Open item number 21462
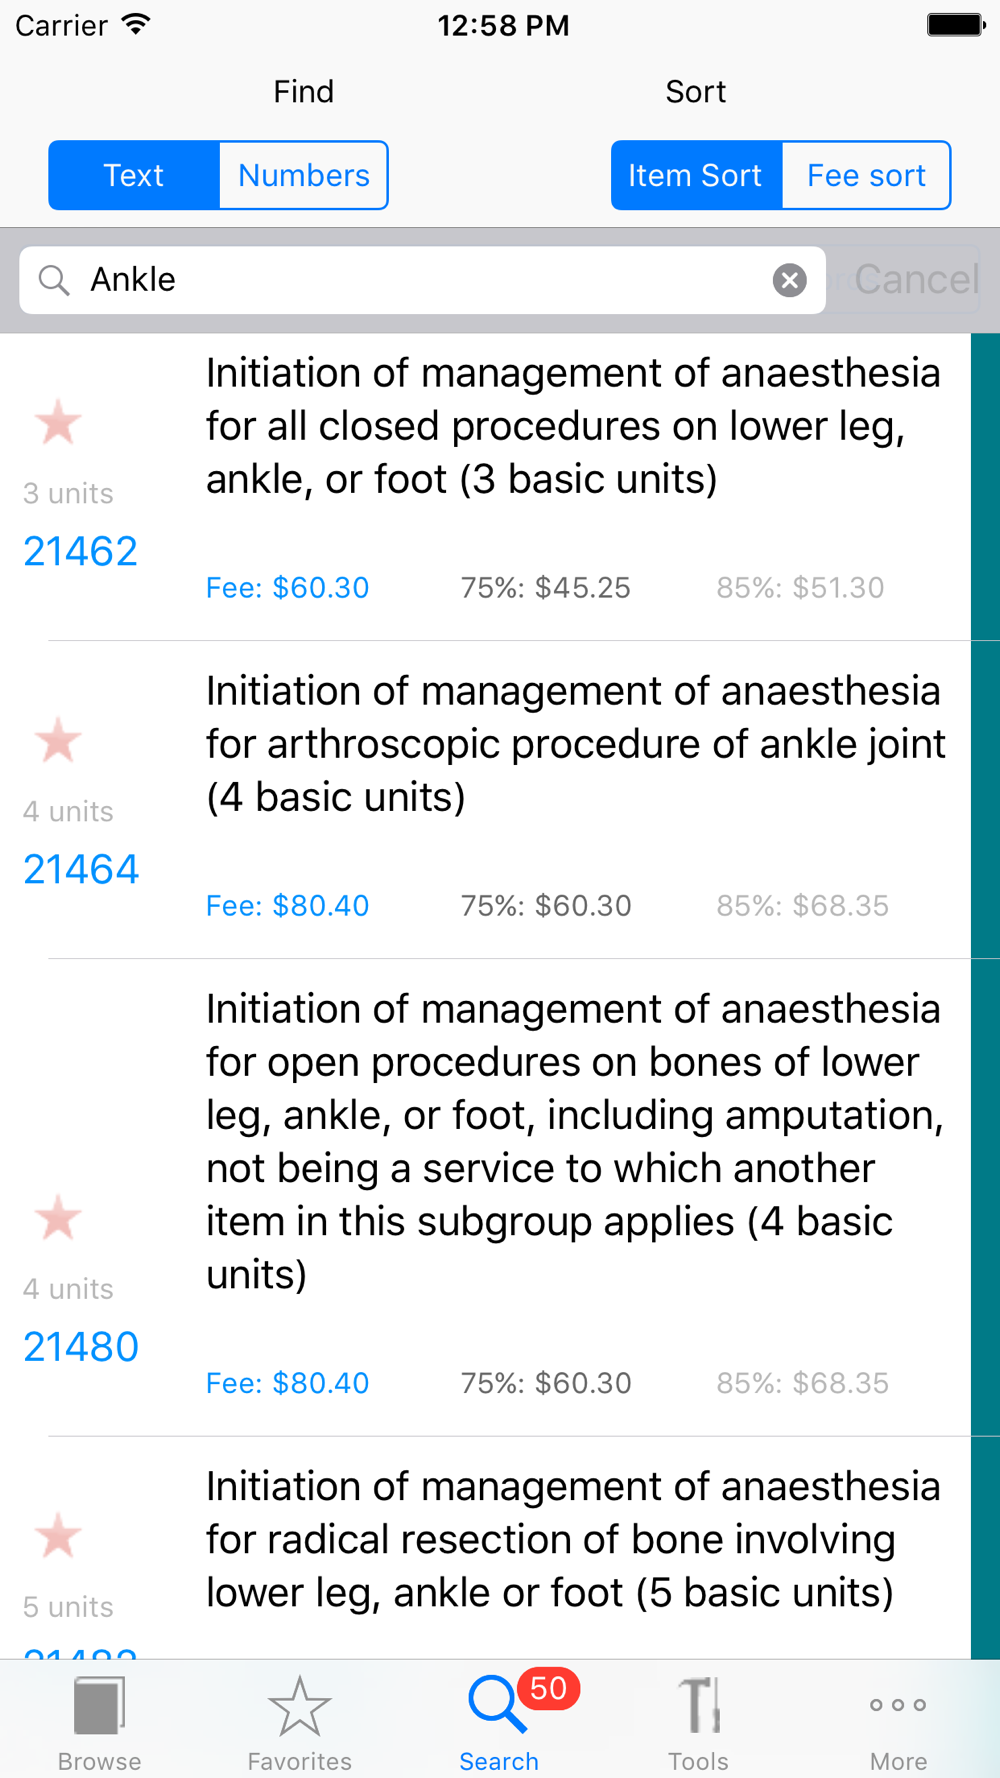1000x1778 pixels. 80,551
